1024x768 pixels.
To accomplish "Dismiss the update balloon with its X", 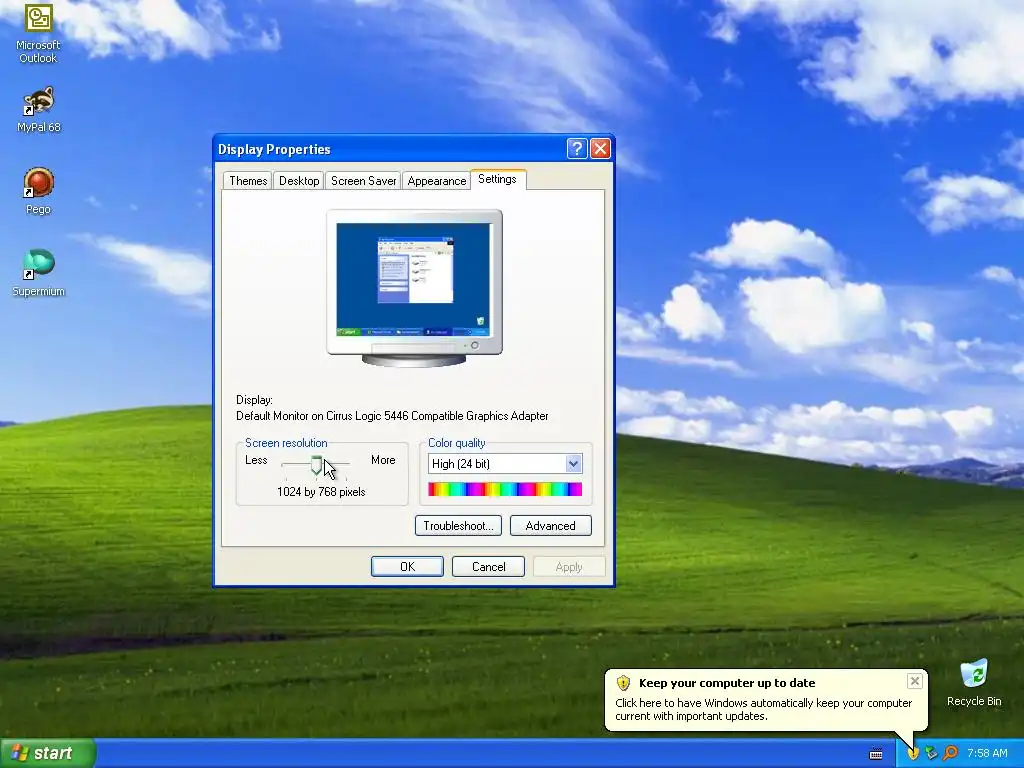I will click(x=914, y=681).
